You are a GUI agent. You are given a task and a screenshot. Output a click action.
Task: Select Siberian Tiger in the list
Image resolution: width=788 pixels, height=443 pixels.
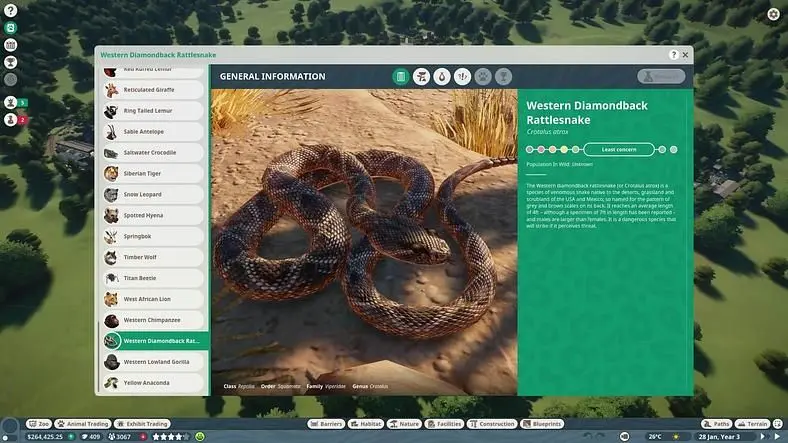(153, 173)
